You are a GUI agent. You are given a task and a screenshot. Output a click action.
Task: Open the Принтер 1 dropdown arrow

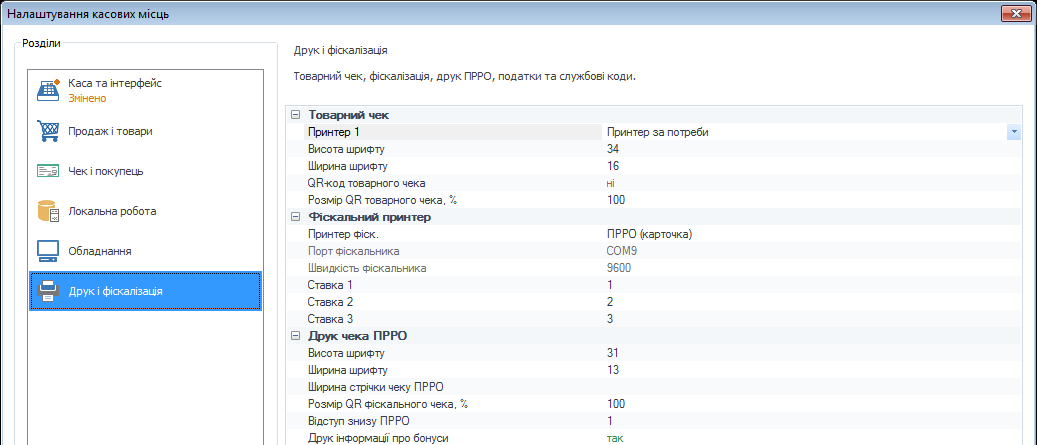[x=1014, y=132]
